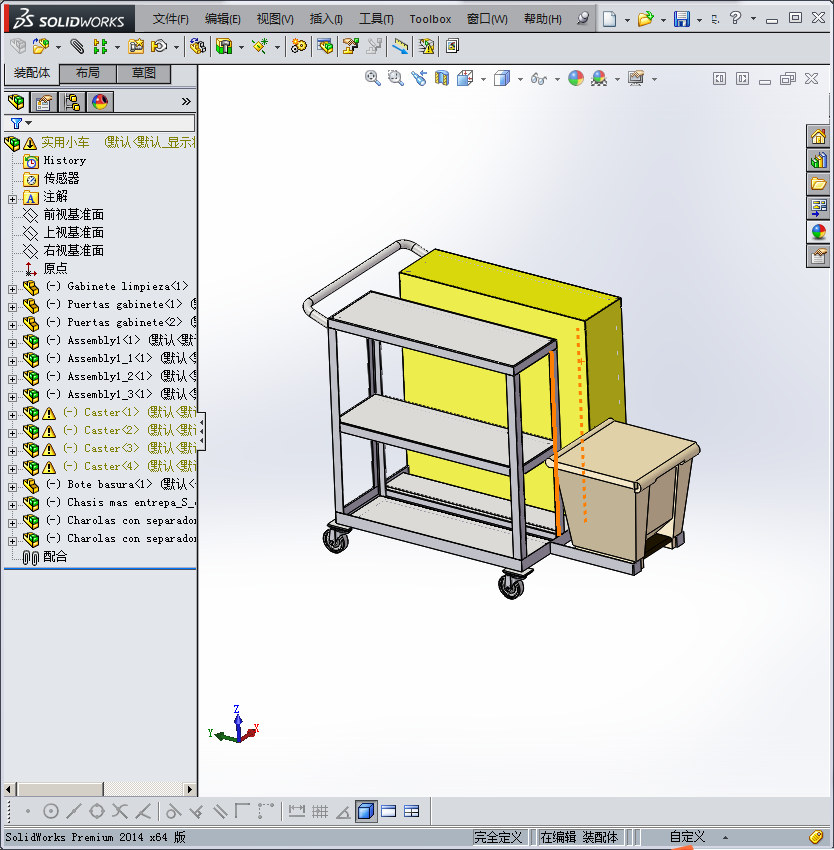834x850 pixels.
Task: Click the 传感器 sensors folder
Action: pyautogui.click(x=61, y=178)
